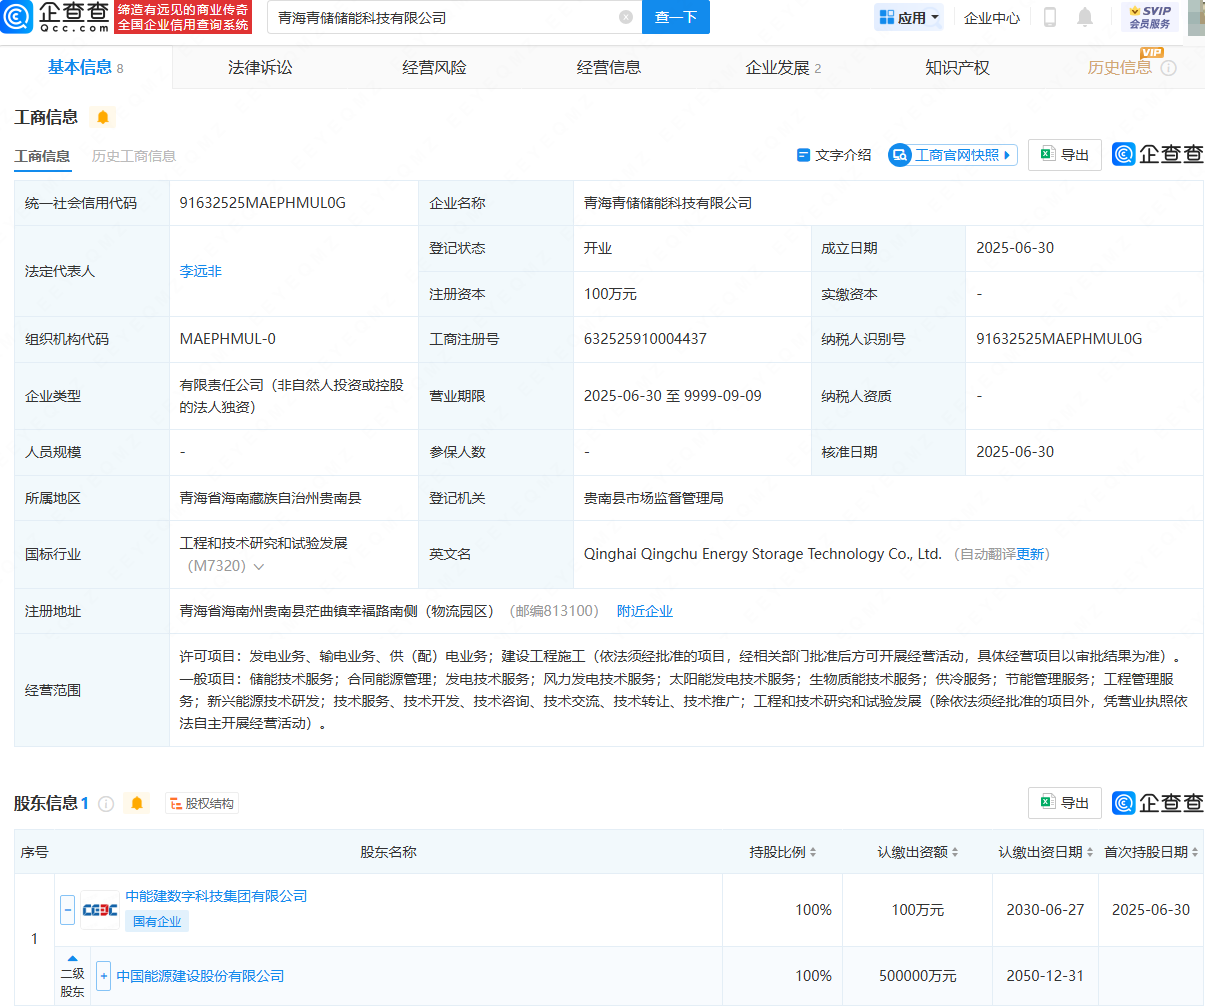The height and width of the screenshot is (1007, 1205).
Task: Click 企查查 watermark logo near 工商信息 导出
Action: [1158, 154]
